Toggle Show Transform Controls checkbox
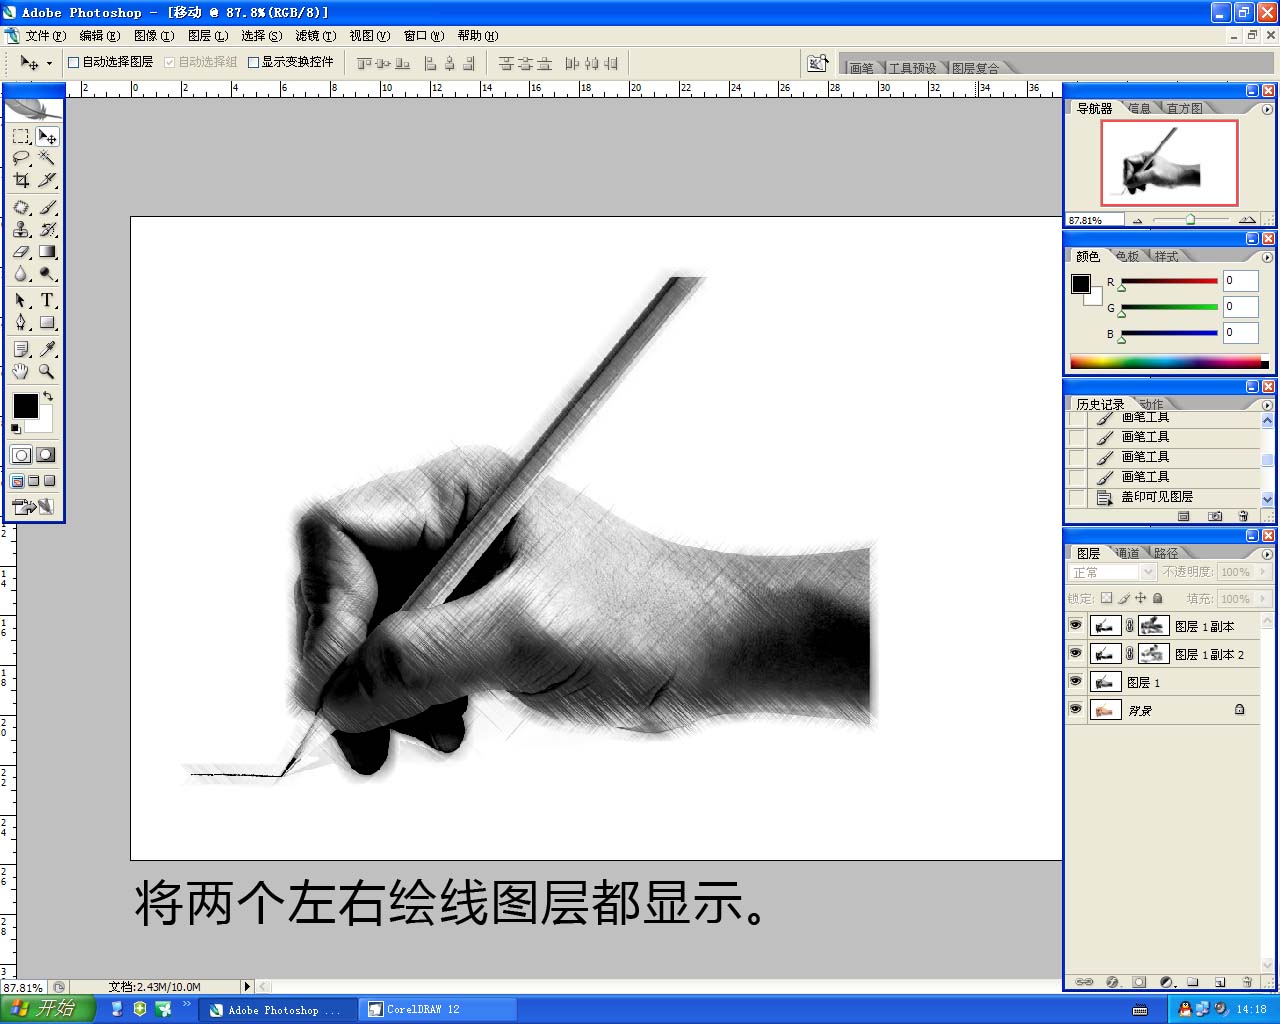This screenshot has width=1280, height=1024. pos(253,62)
